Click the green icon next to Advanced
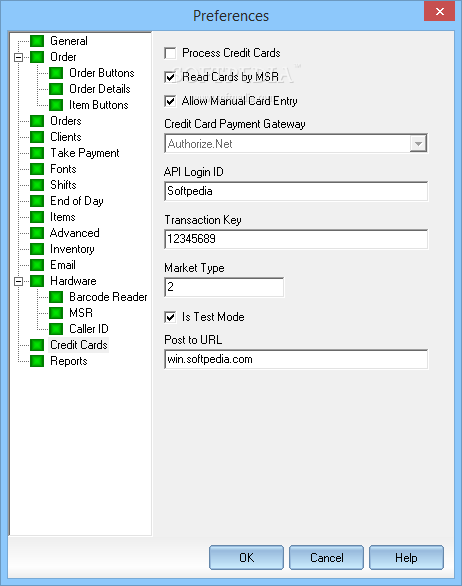 click(37, 233)
